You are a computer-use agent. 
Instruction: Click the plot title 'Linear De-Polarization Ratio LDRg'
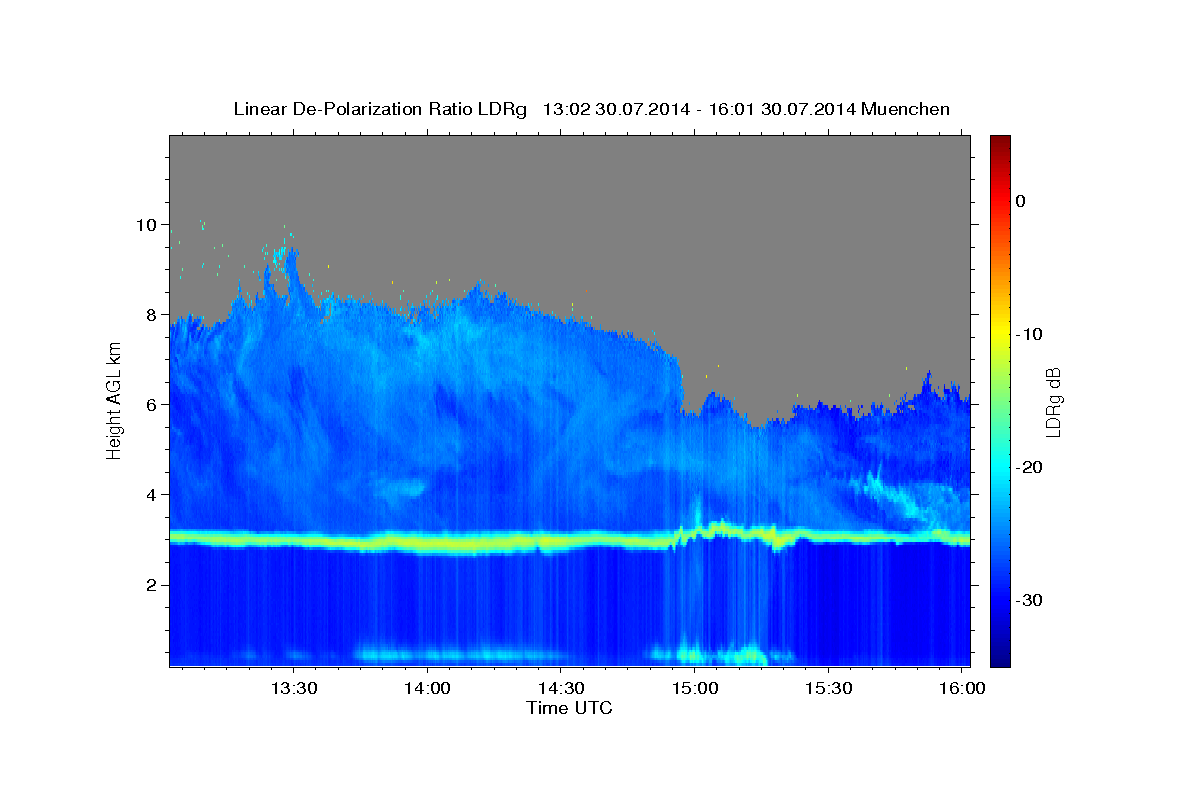[x=379, y=109]
